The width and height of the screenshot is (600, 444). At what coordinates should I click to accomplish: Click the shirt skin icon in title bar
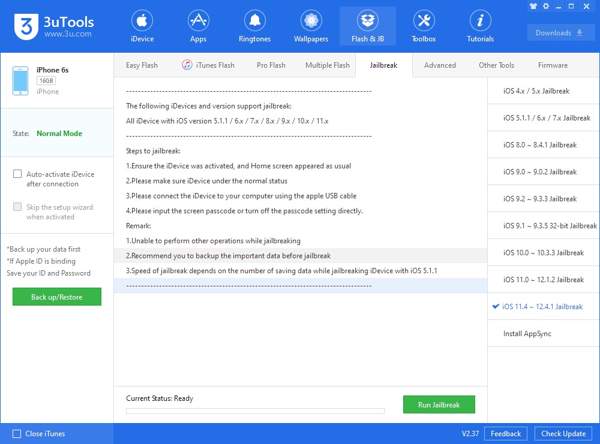533,6
